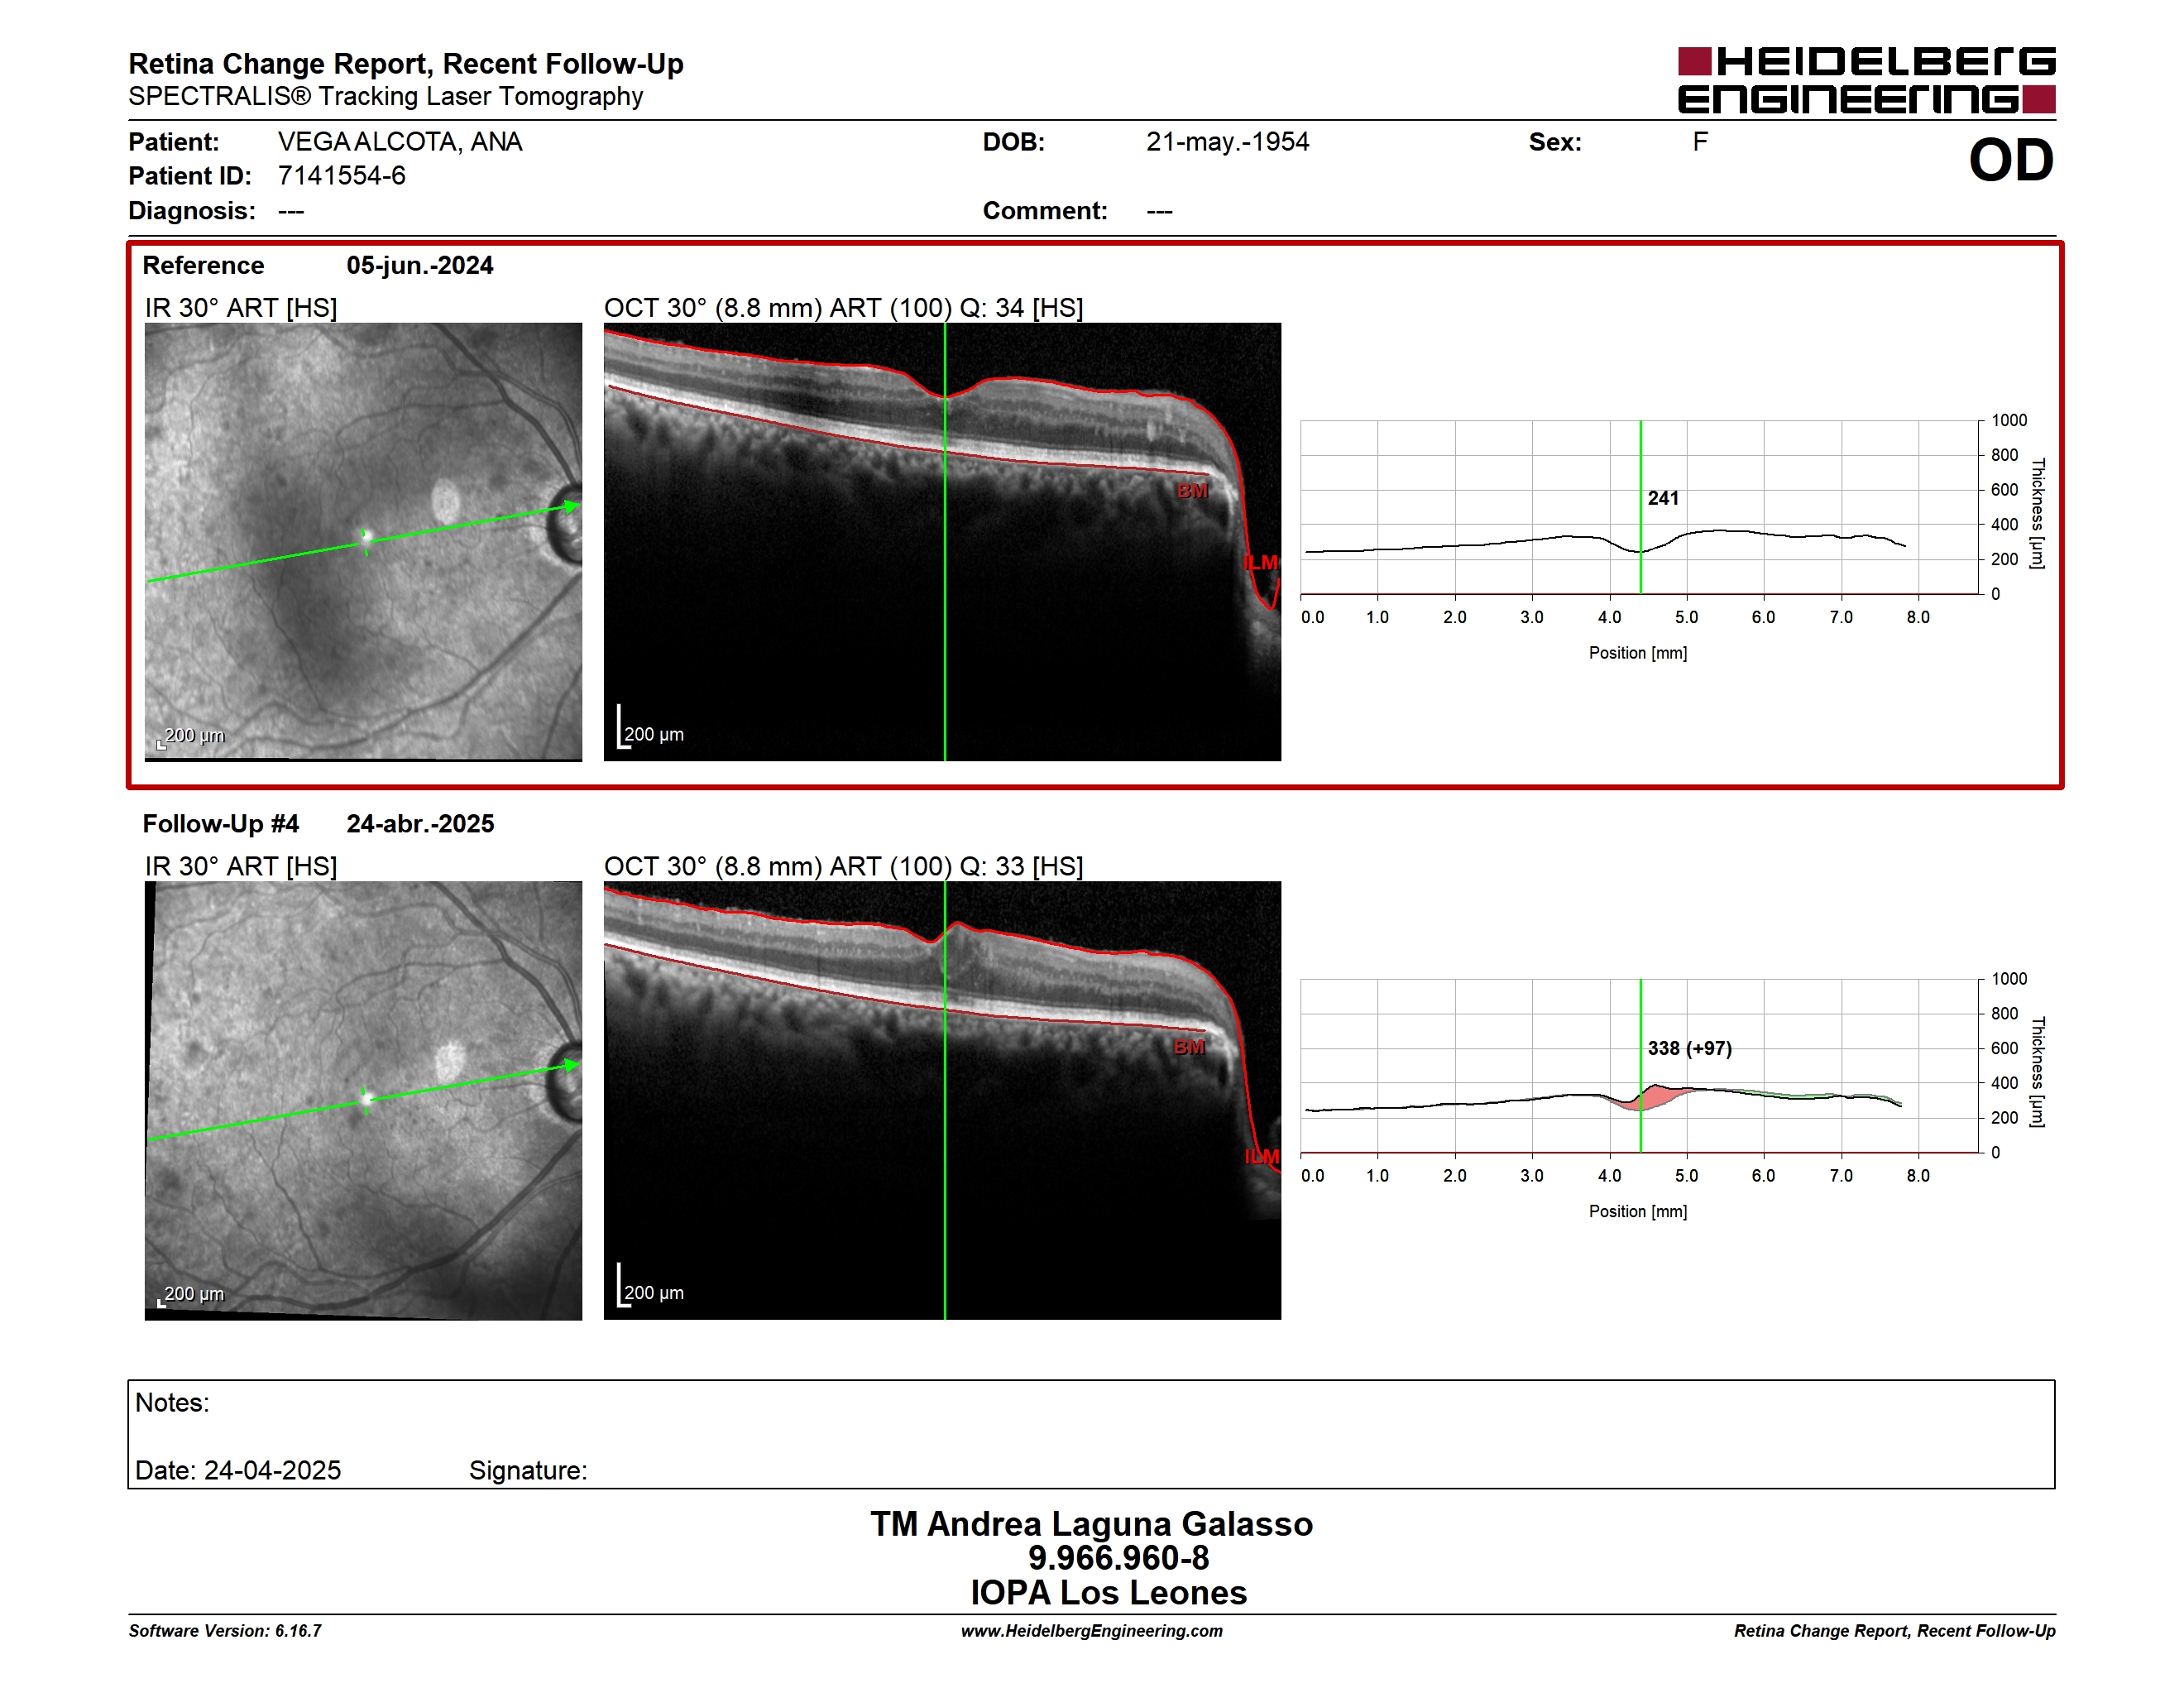The height and width of the screenshot is (1688, 2184).
Task: Click the 'BM' label in Reference OCT scan
Action: [x=1192, y=491]
